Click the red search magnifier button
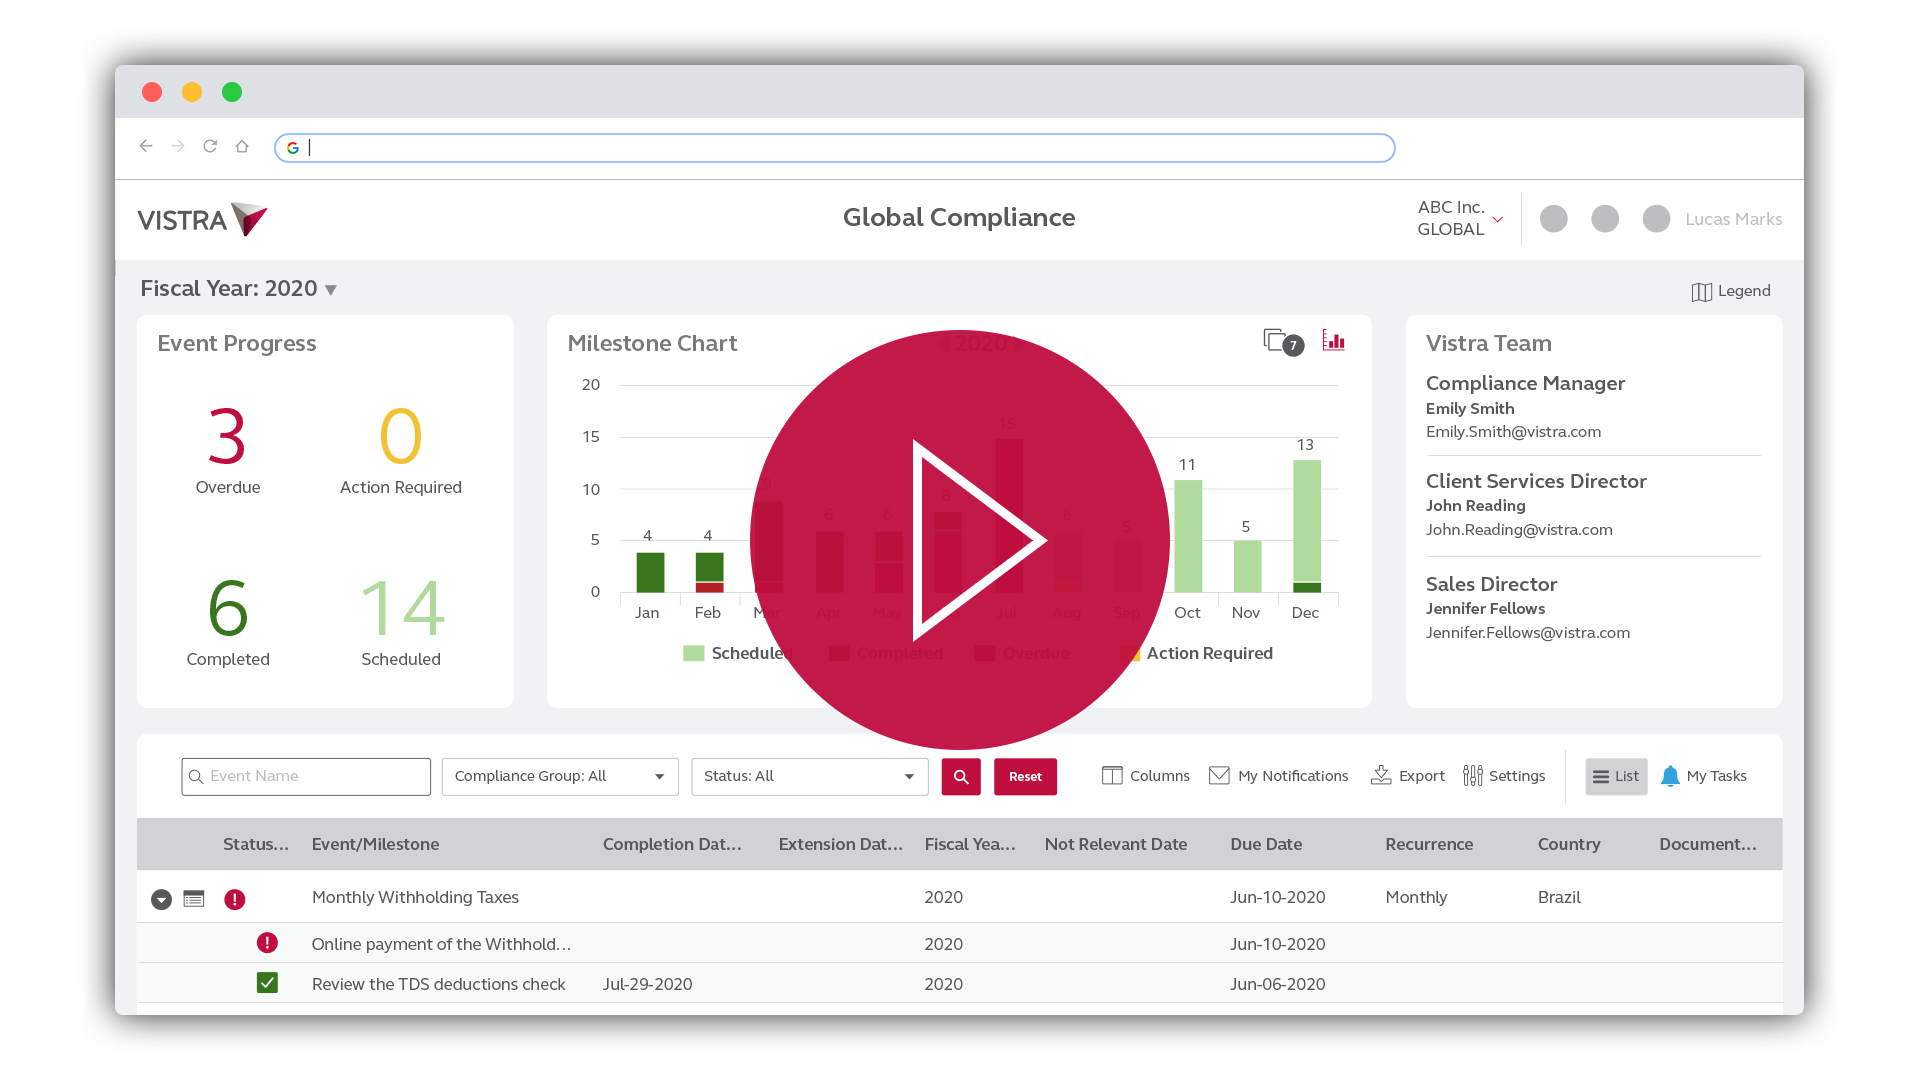This screenshot has height=1080, width=1920. (961, 776)
